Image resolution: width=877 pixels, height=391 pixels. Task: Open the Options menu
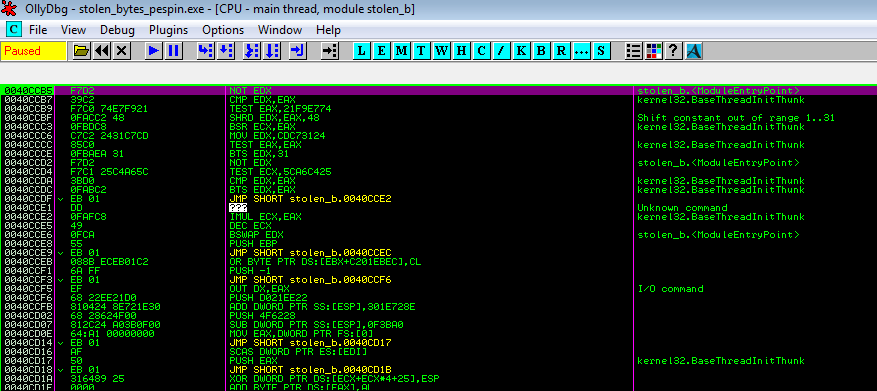coord(223,30)
